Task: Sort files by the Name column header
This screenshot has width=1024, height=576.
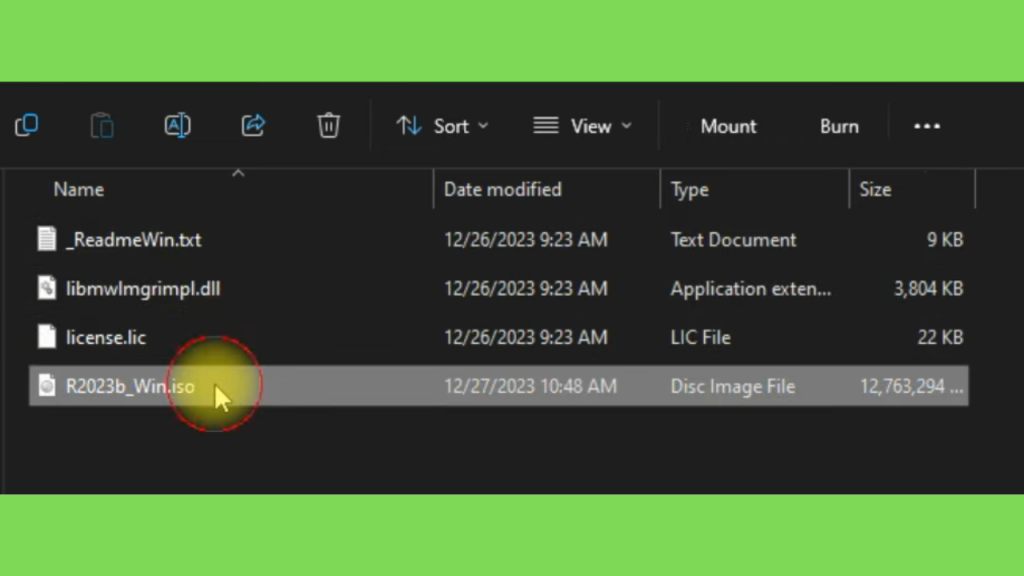Action: [x=78, y=189]
